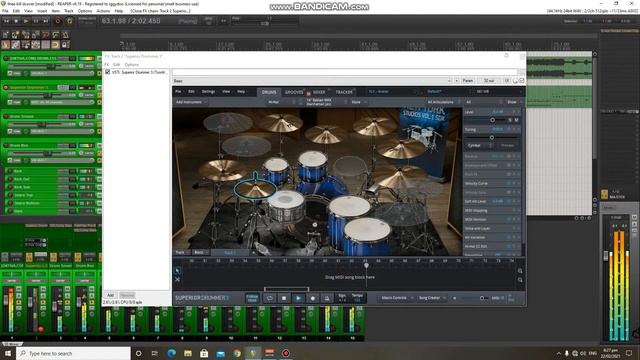Image resolution: width=640 pixels, height=360 pixels.
Task: Toggle record arm on Superior Drummer track
Action: 6,87
